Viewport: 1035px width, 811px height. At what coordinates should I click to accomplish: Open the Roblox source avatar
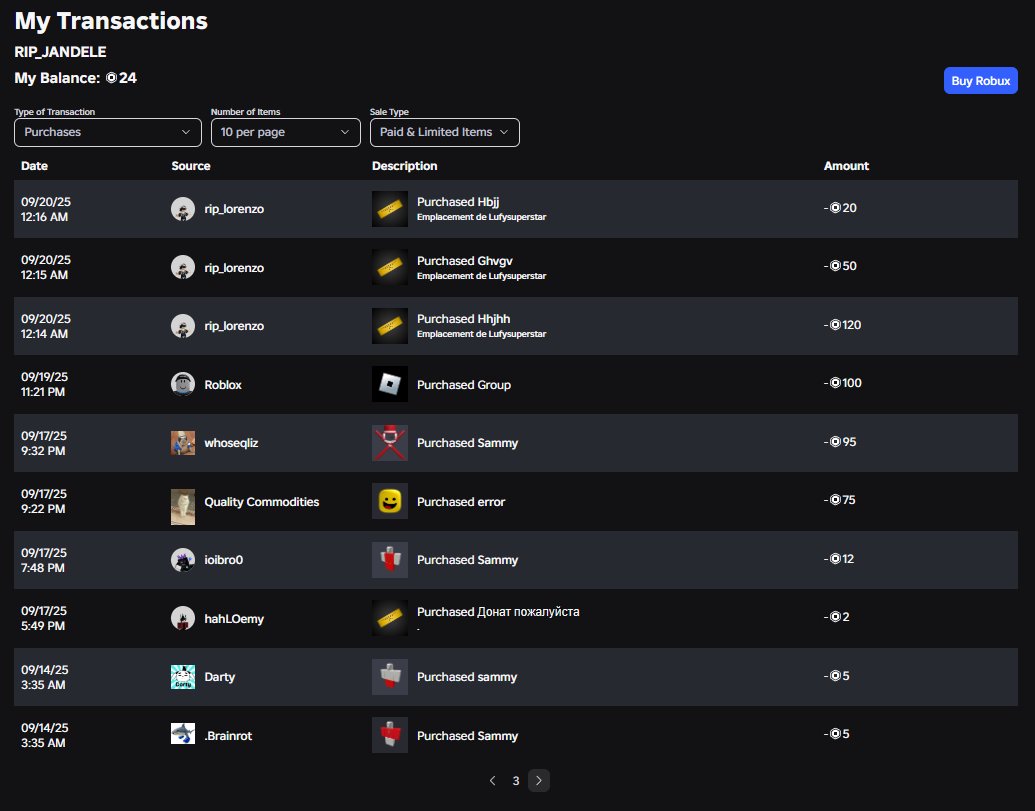(x=183, y=384)
